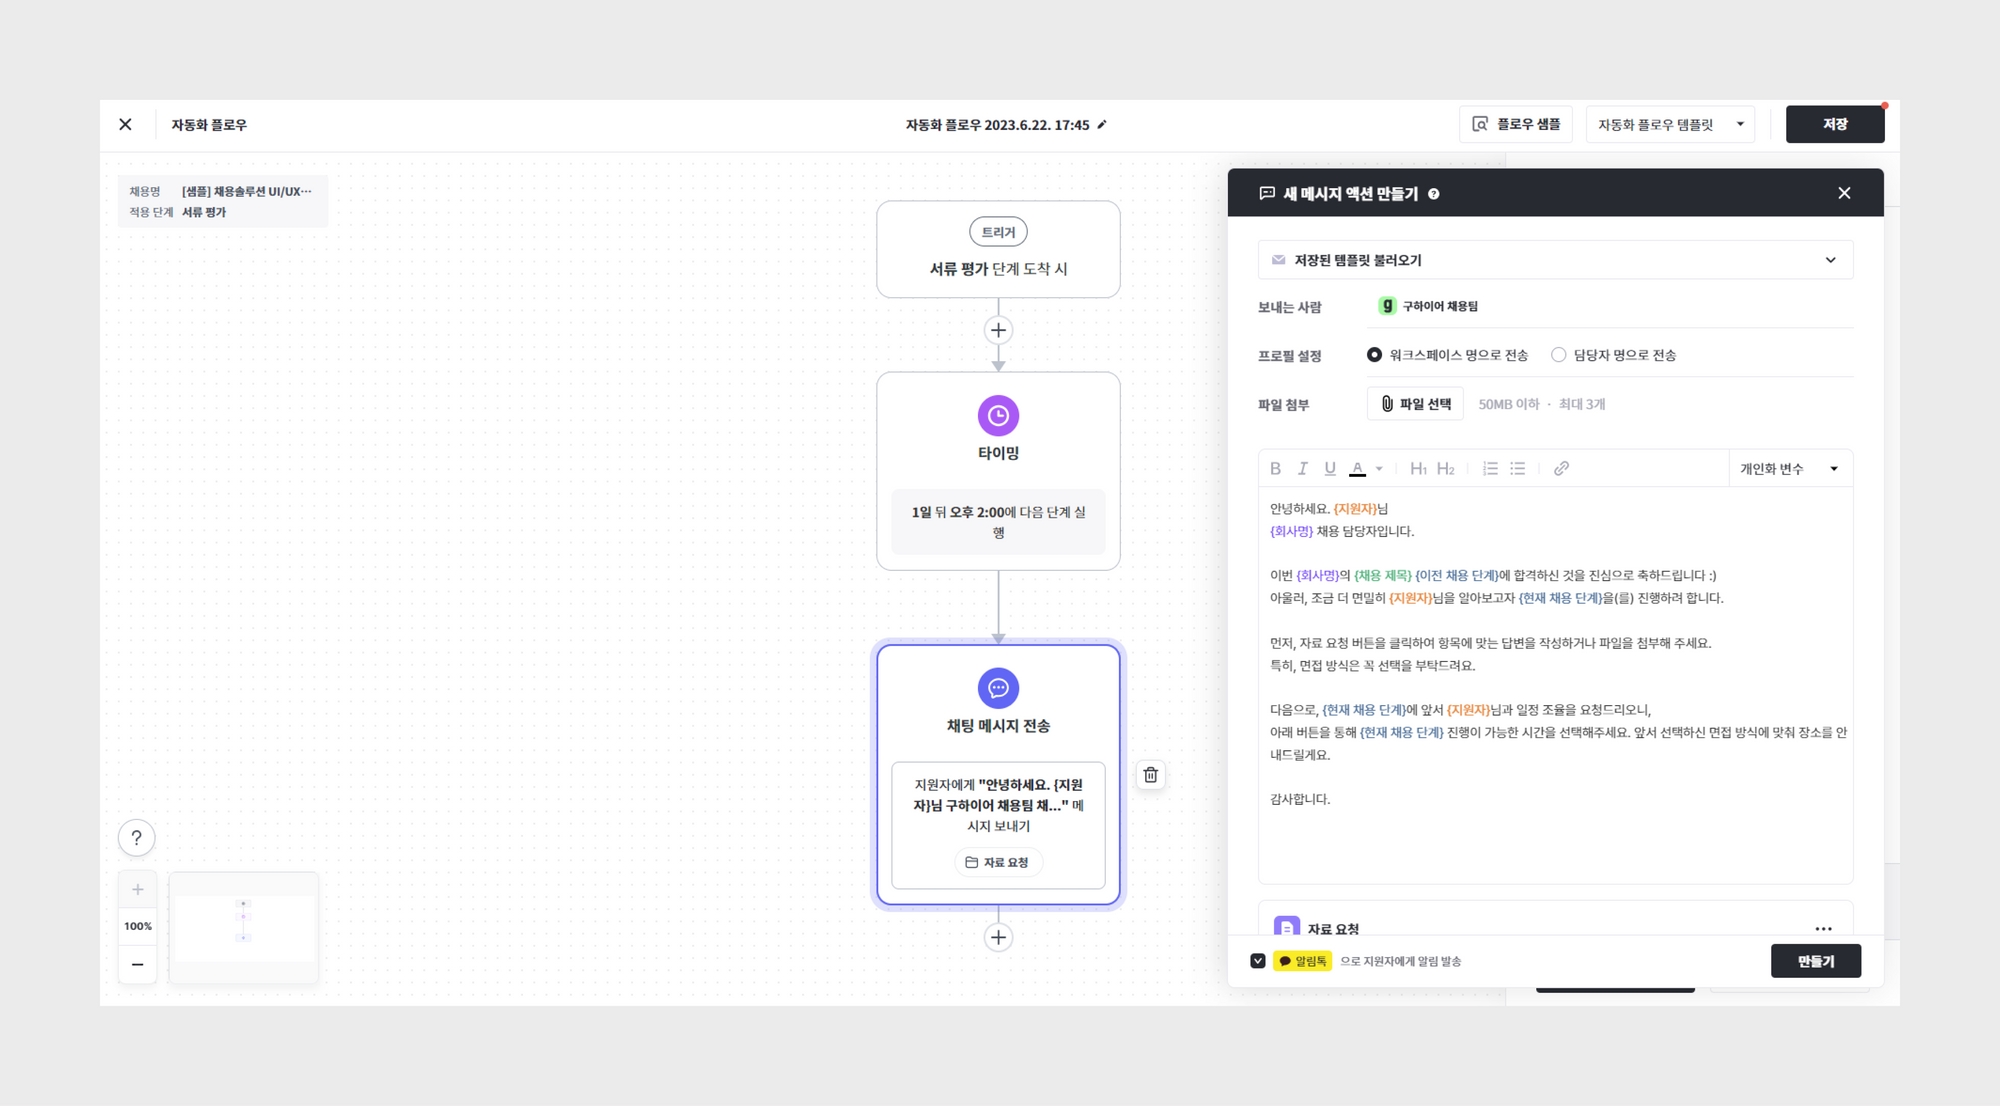
Task: Select 담당자 명으로 전송 radio option
Action: tap(1558, 355)
